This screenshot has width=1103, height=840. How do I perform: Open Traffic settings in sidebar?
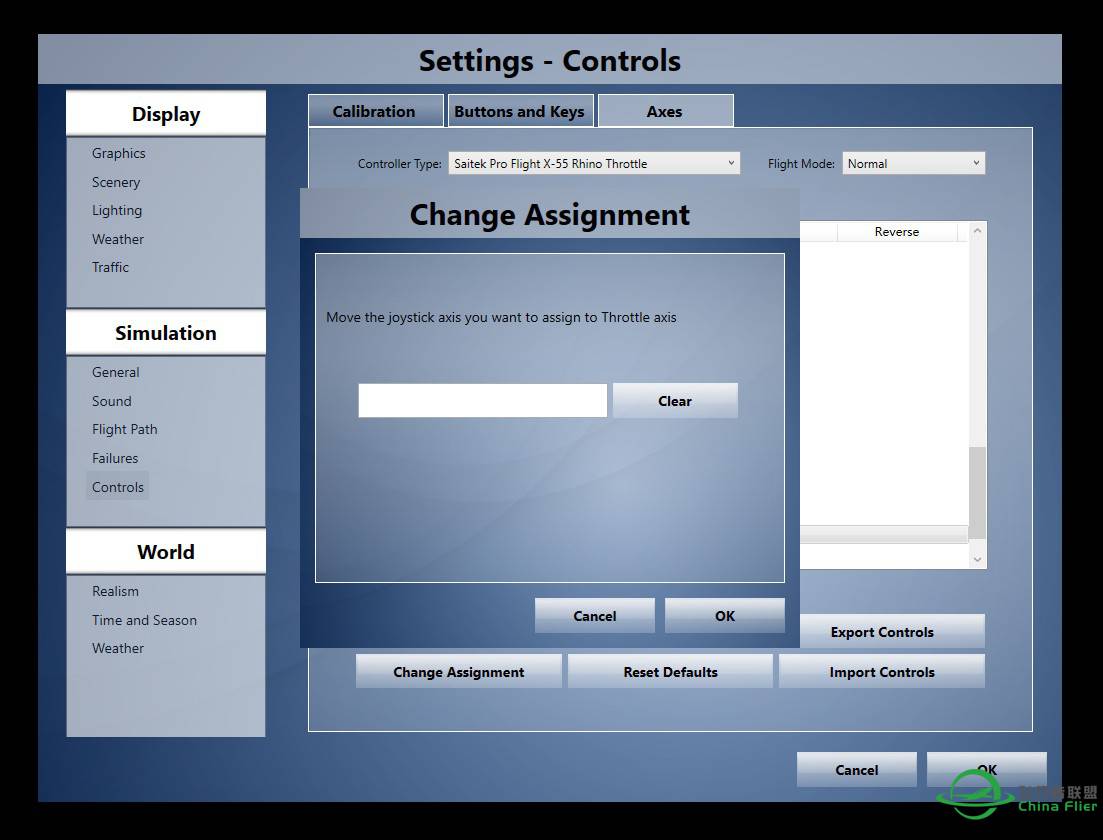110,267
